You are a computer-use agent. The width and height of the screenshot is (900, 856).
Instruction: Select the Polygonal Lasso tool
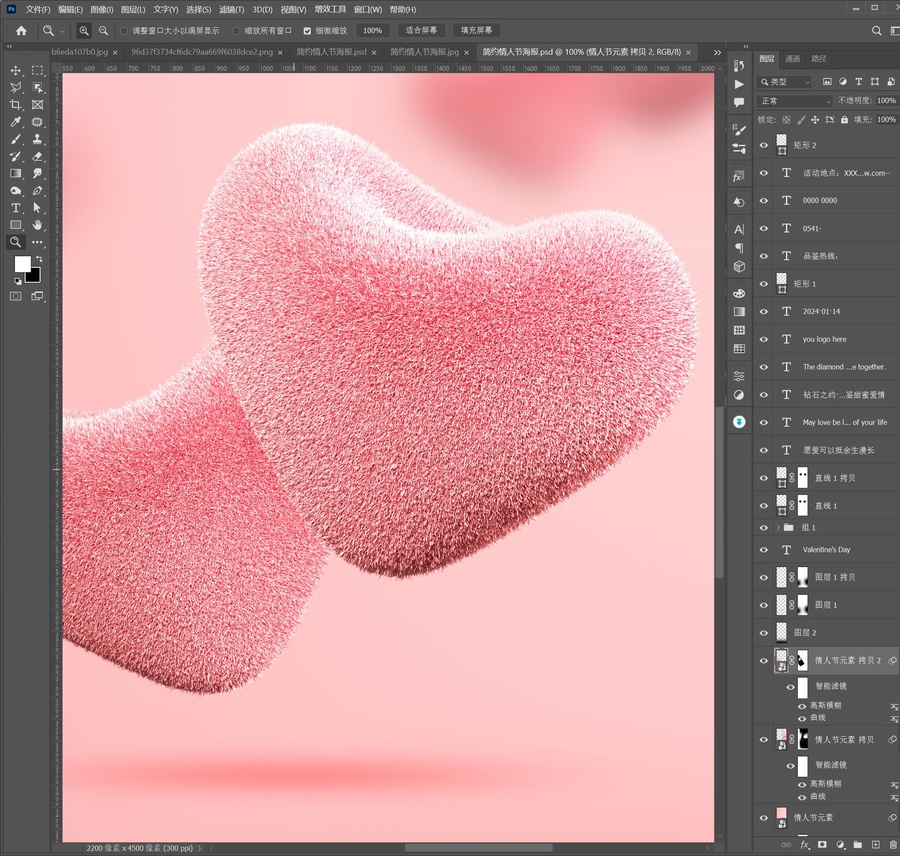(15, 88)
